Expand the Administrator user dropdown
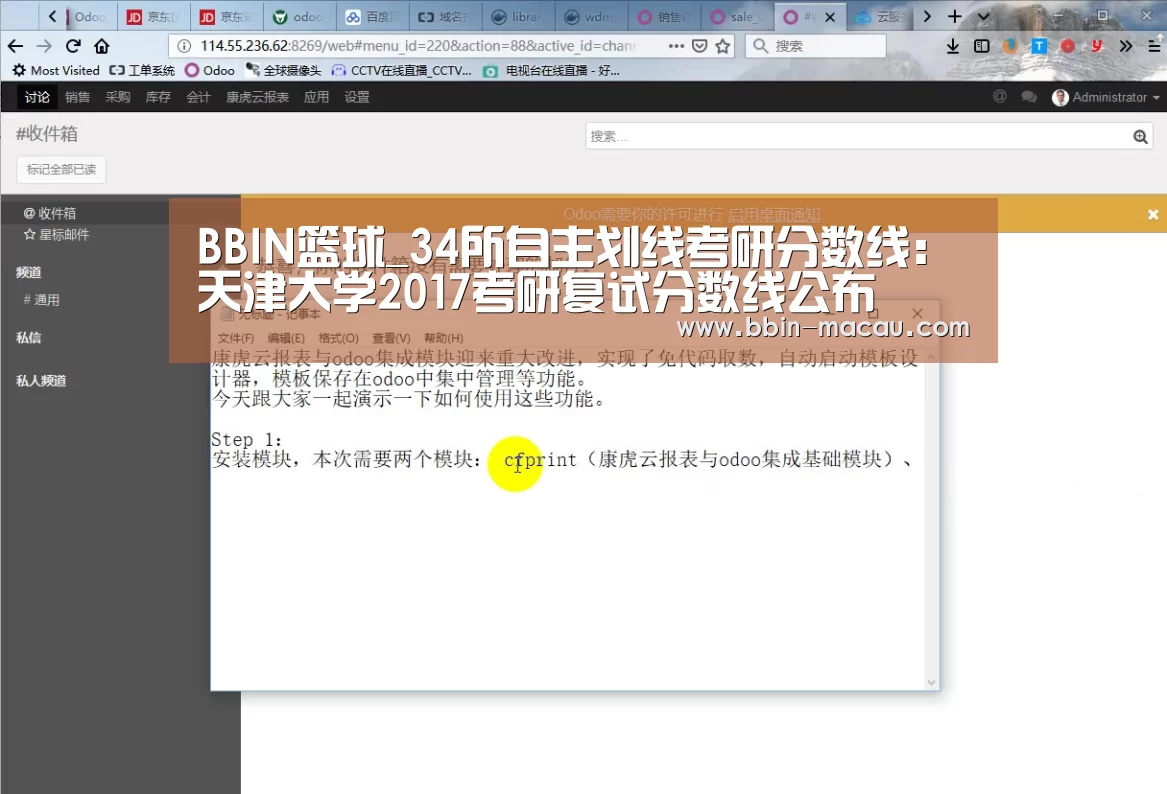The image size is (1167, 794). point(1106,97)
